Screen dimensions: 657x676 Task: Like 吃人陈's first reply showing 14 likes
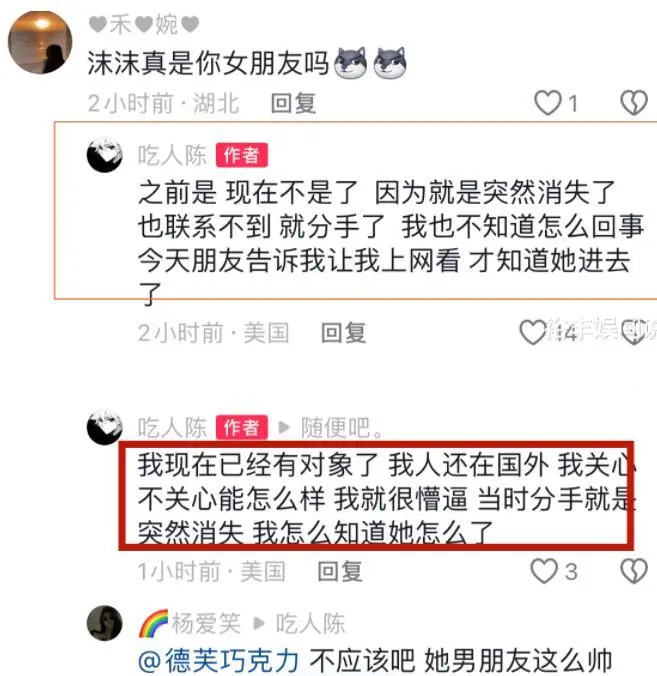pyautogui.click(x=533, y=332)
